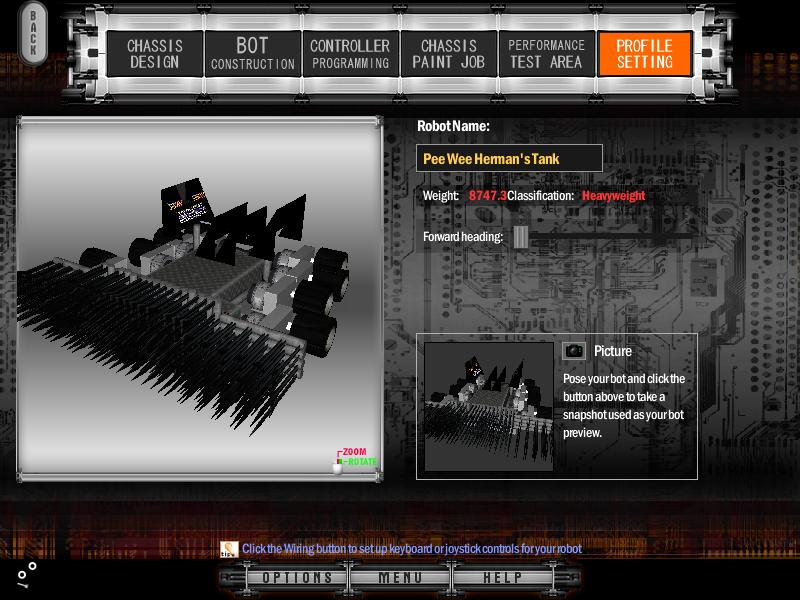
Task: Select the Chassis Paint Job tab
Action: tap(448, 54)
